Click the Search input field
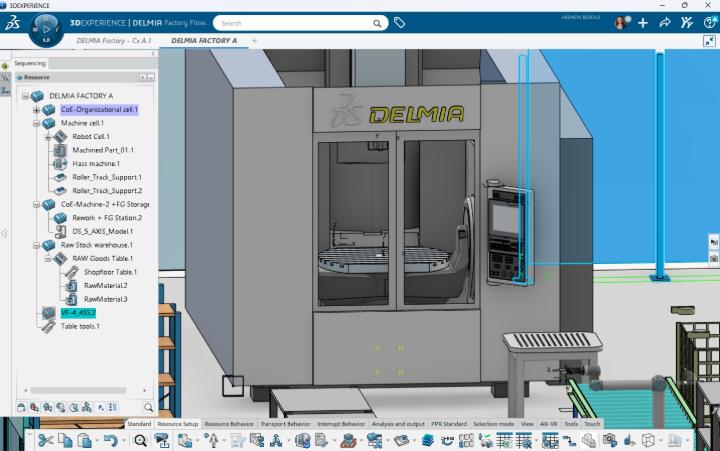The image size is (720, 451). [300, 22]
